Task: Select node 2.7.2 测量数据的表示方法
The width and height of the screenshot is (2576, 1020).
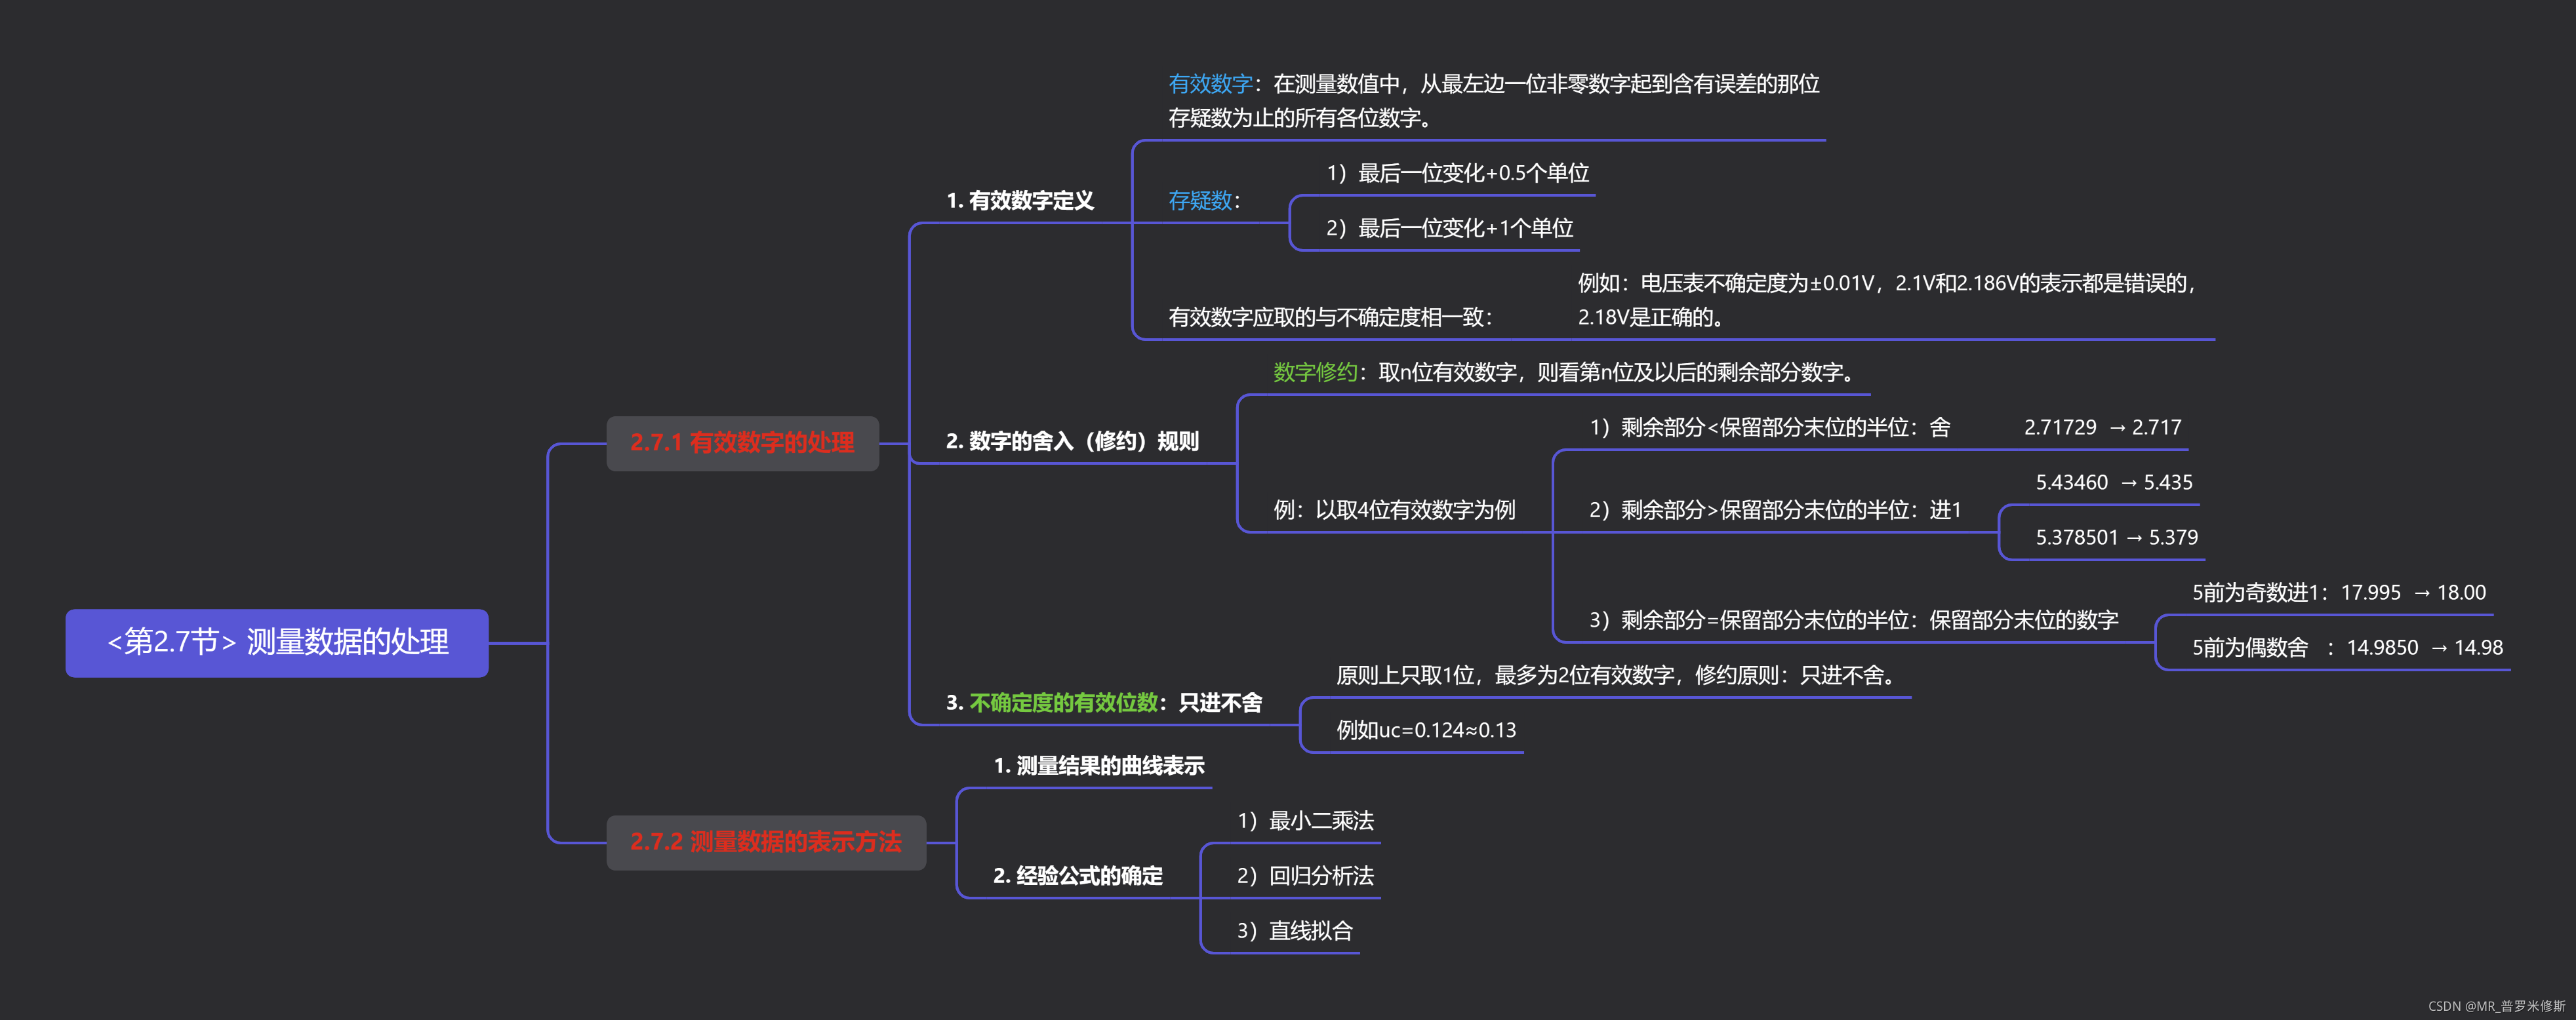Action: (766, 842)
